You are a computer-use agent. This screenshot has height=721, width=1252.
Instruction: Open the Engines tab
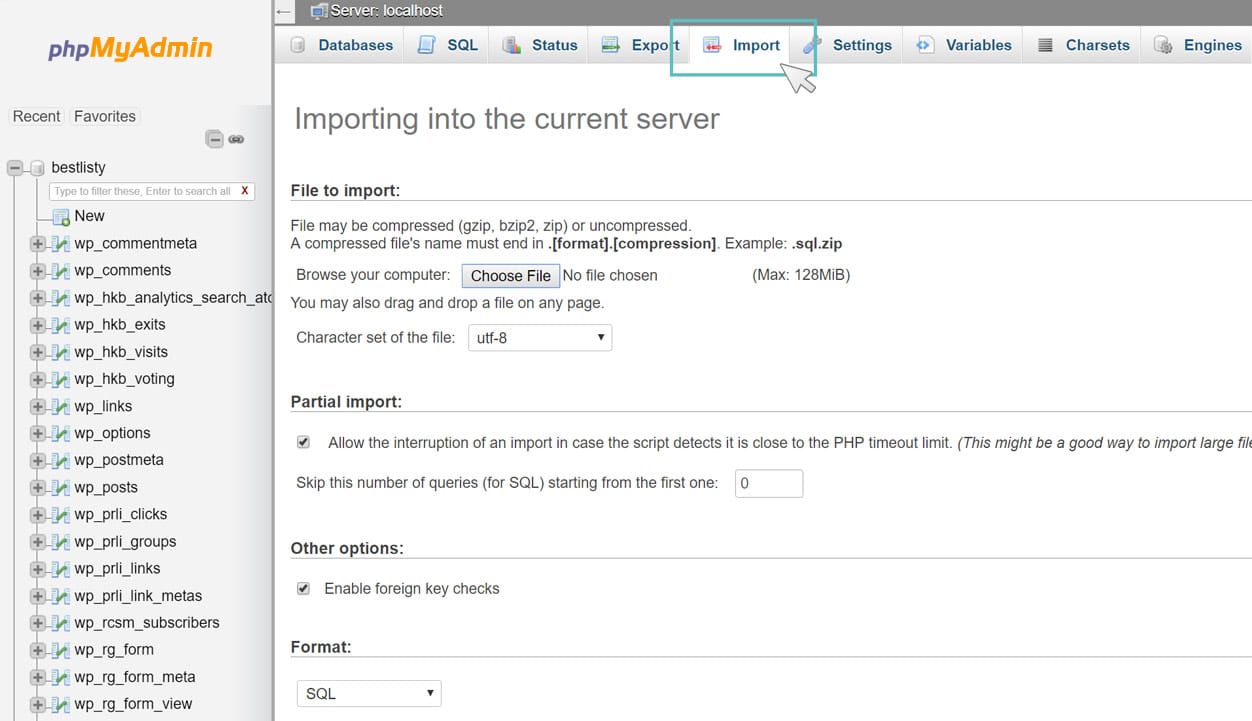(x=1198, y=45)
